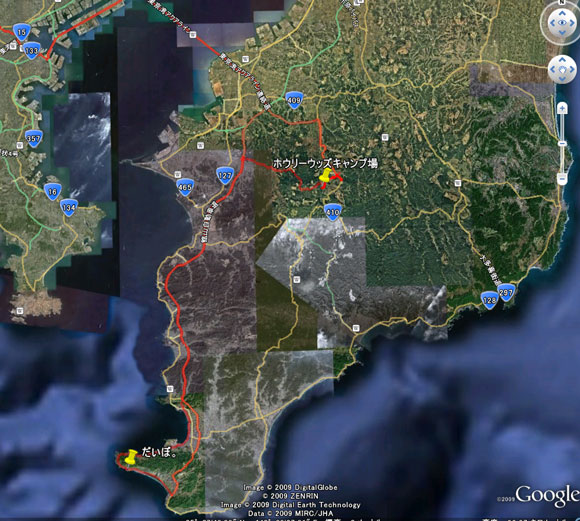Click the eye icon in the look joystick
Viewport: 580px width, 521px height.
click(562, 23)
